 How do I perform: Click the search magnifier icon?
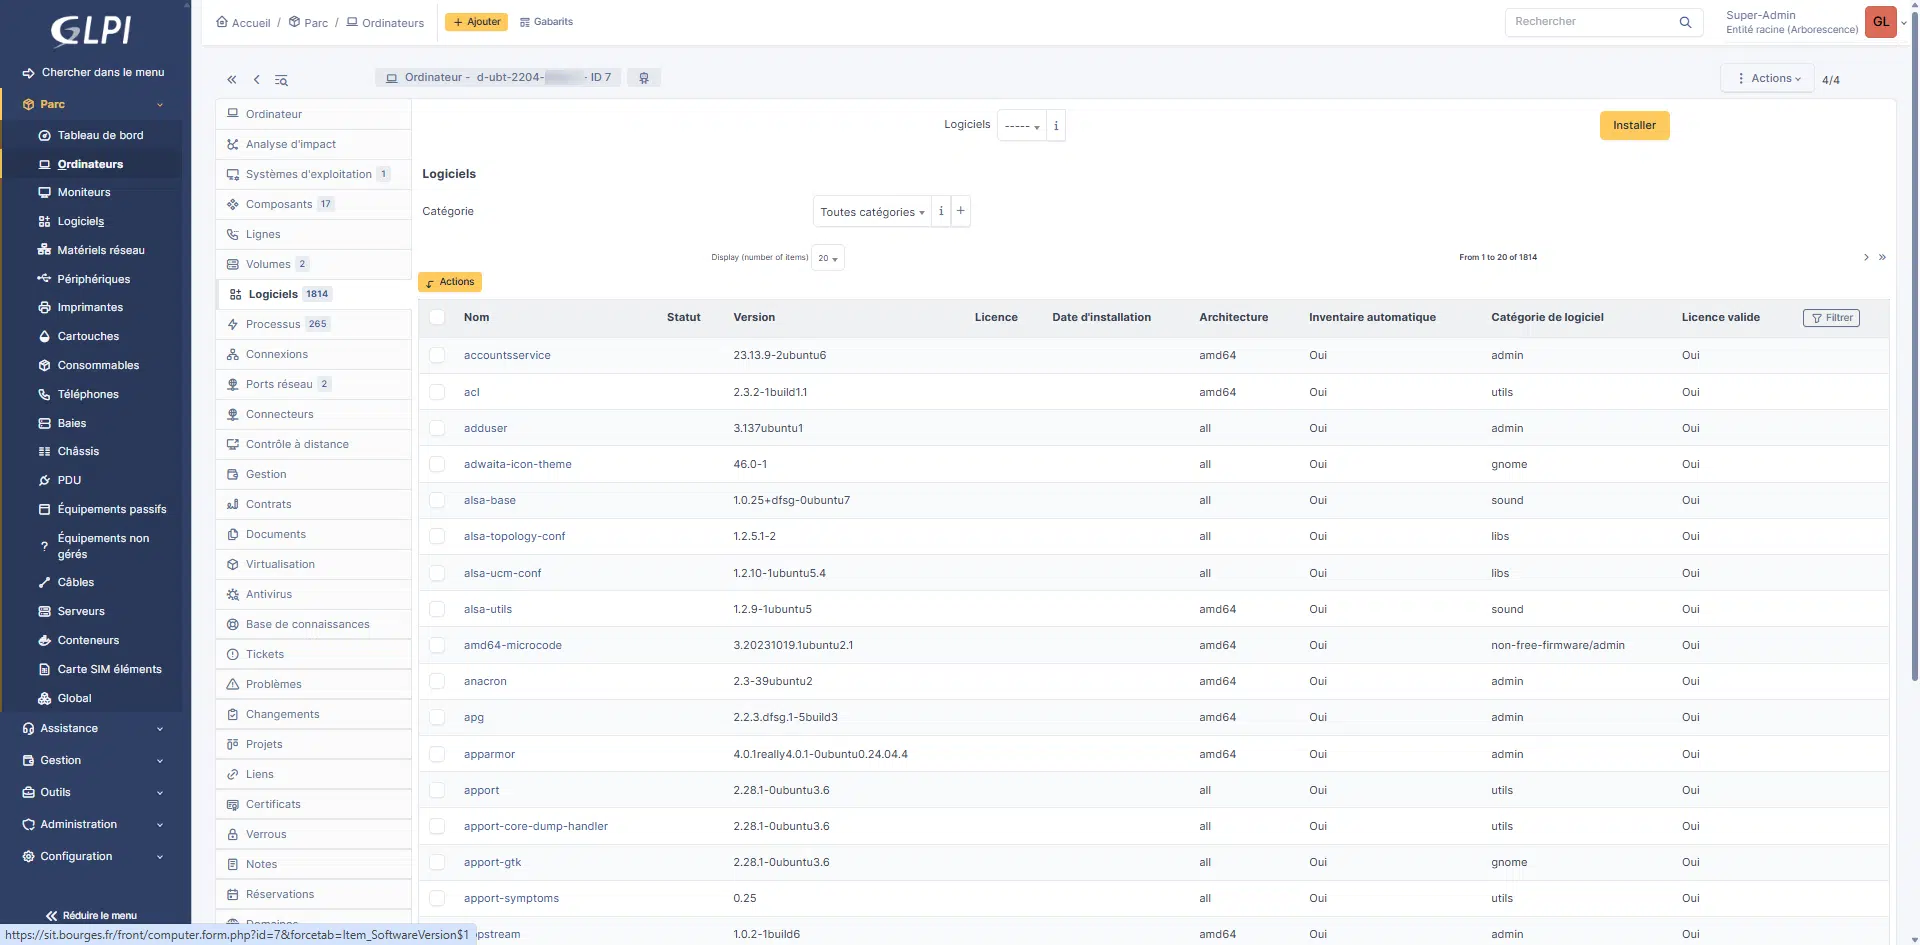[1685, 22]
